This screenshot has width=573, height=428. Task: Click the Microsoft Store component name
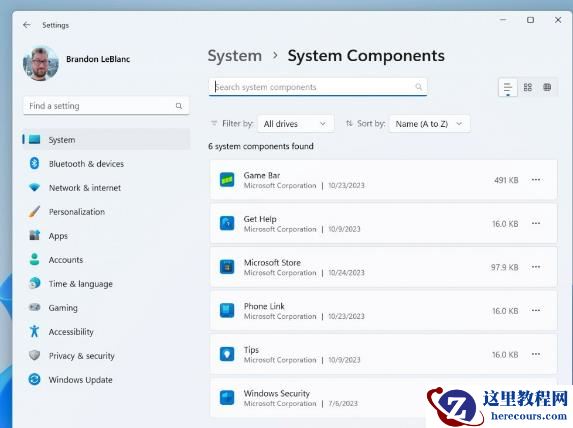272,262
